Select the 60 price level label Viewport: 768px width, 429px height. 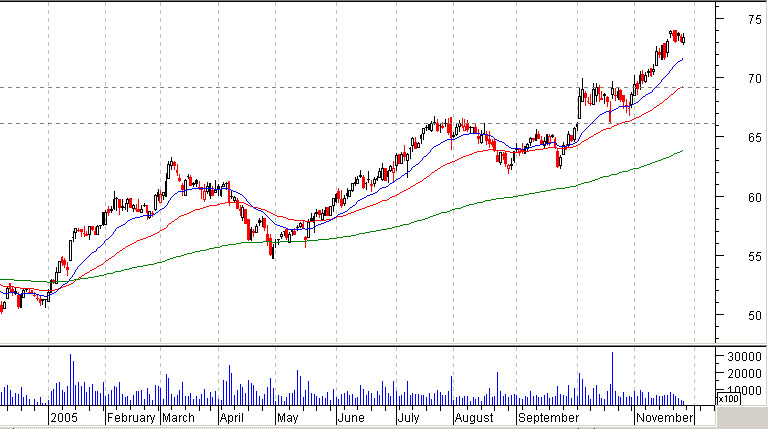tap(755, 197)
